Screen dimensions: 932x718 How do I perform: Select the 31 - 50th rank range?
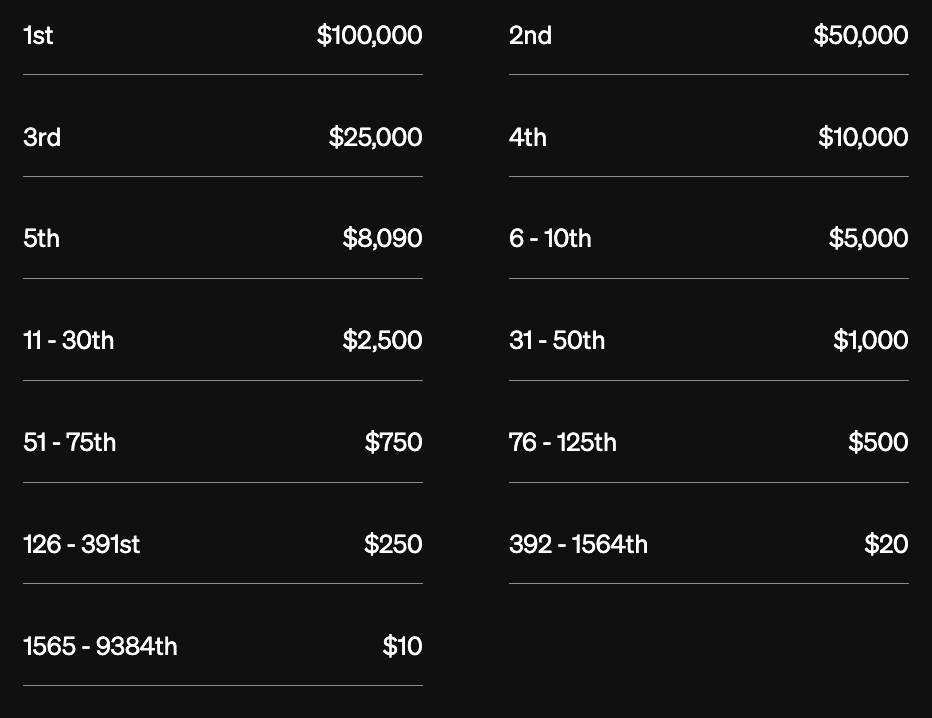(x=557, y=341)
